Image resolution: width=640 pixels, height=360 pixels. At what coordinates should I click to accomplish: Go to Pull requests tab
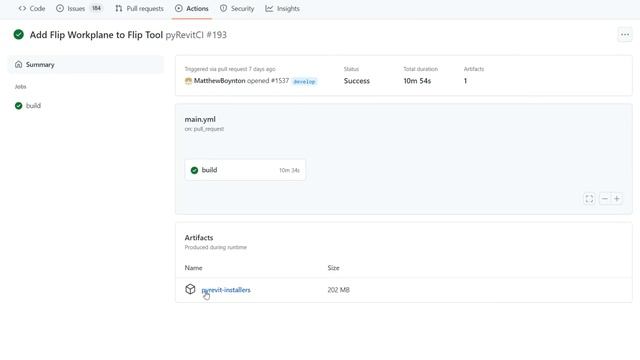[139, 8]
